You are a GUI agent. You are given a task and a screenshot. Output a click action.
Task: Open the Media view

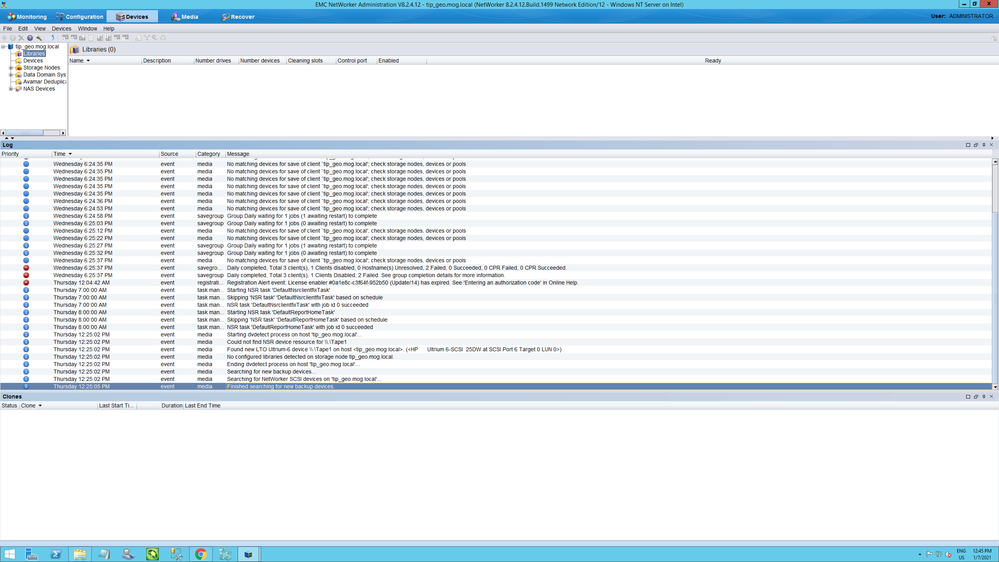point(185,17)
